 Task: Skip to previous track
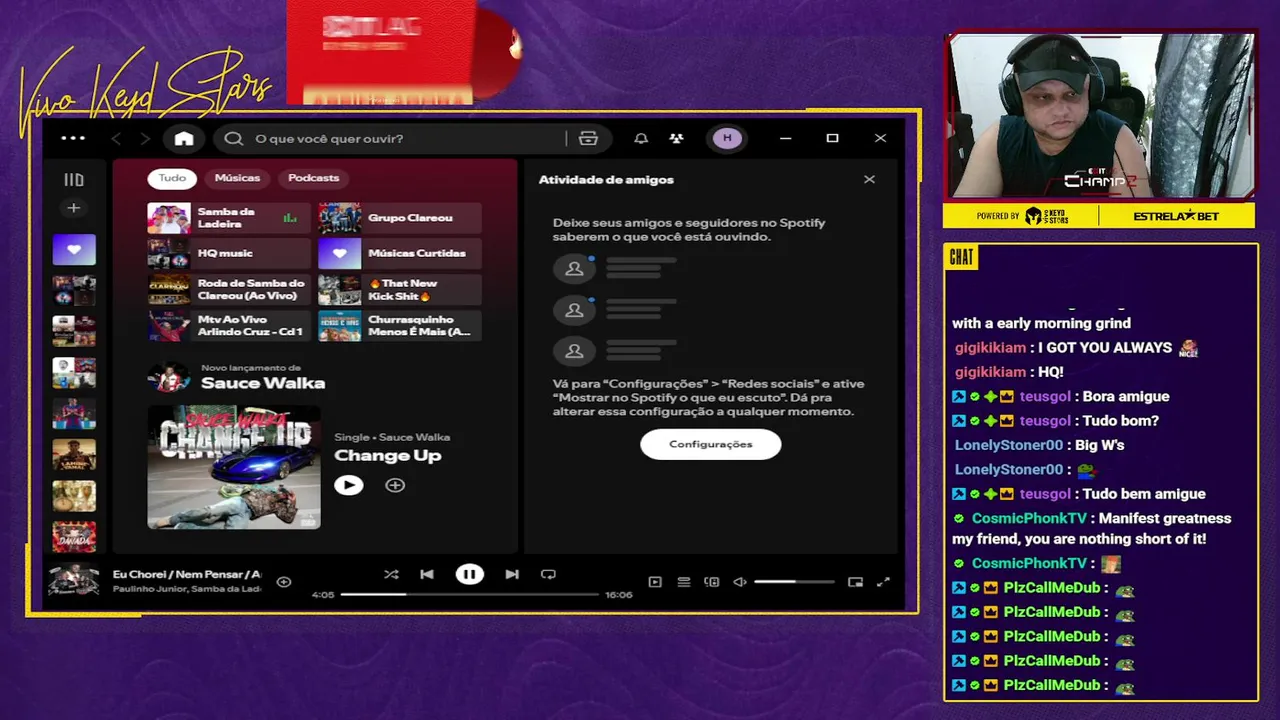[x=427, y=574]
